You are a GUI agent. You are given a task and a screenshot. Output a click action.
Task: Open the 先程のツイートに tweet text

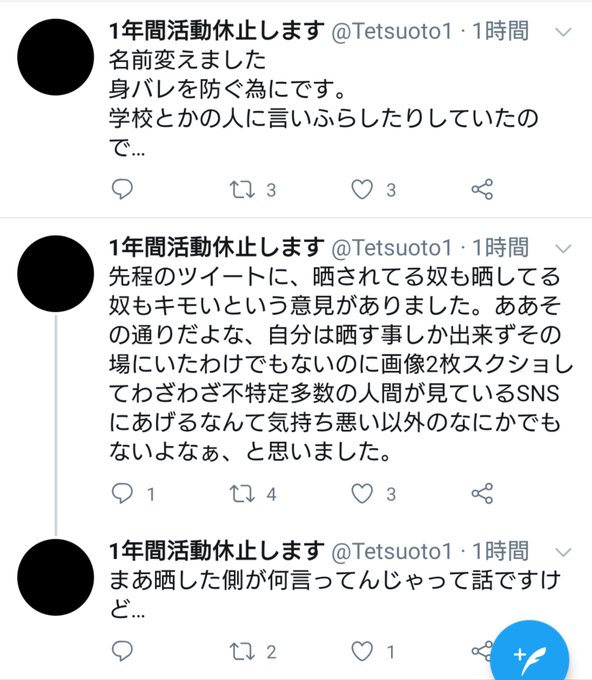click(340, 364)
